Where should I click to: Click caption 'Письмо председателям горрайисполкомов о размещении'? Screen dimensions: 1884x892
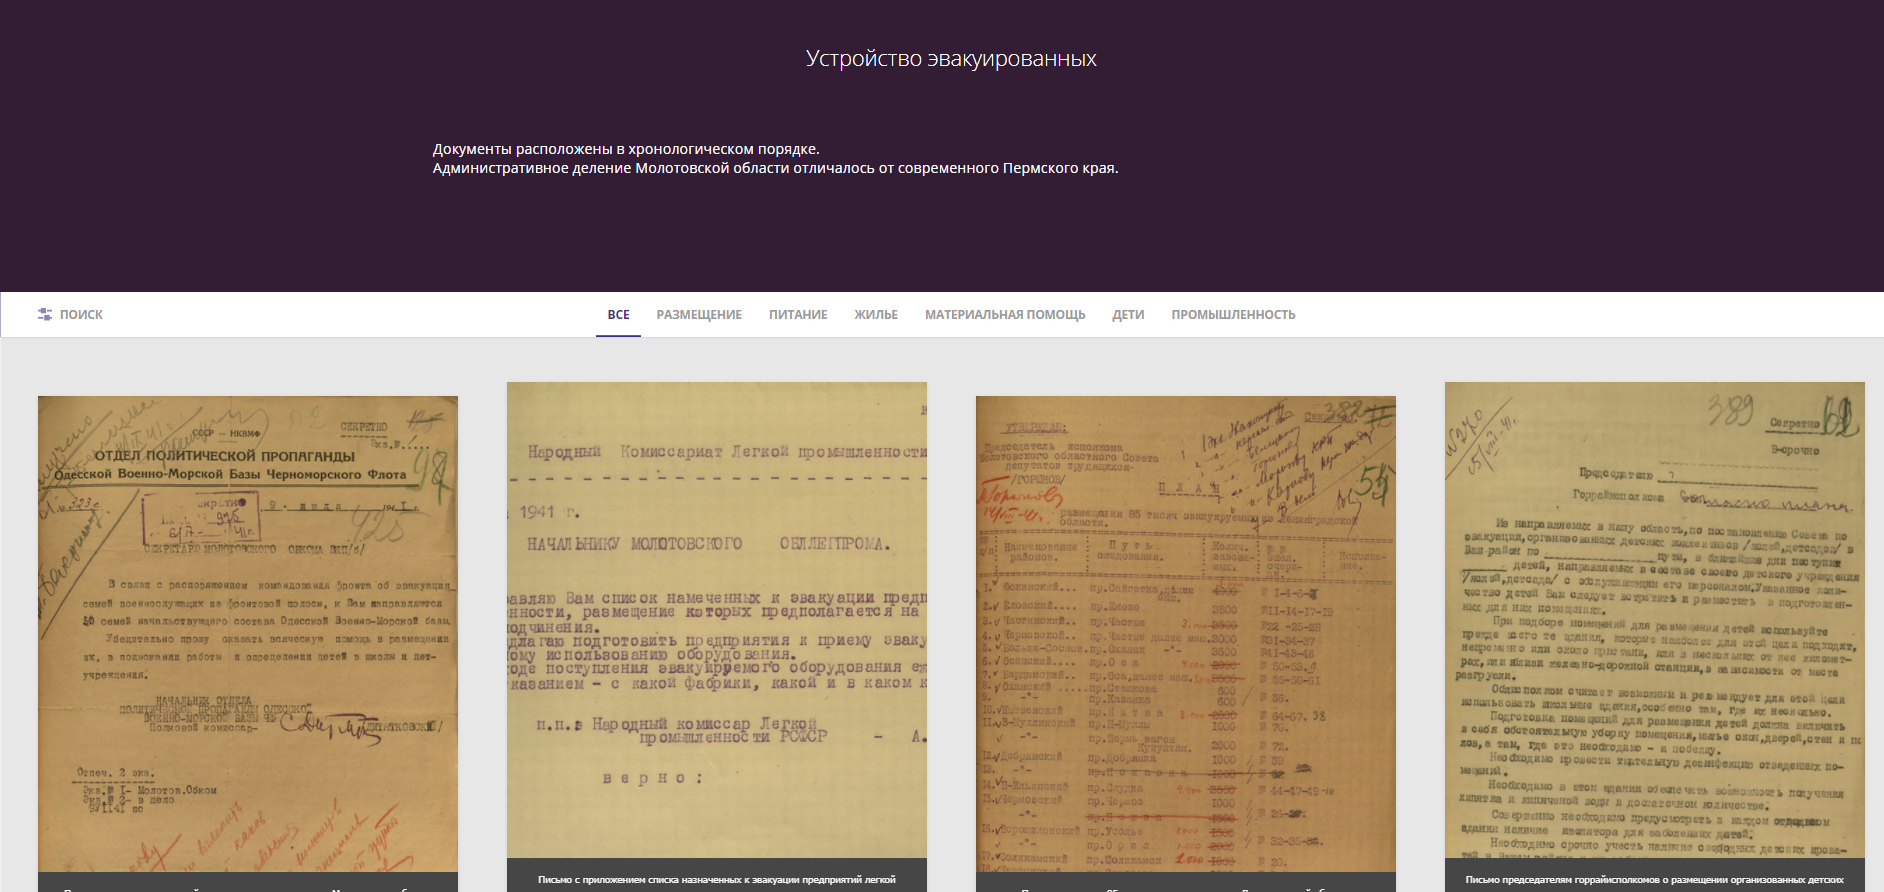coord(1655,880)
